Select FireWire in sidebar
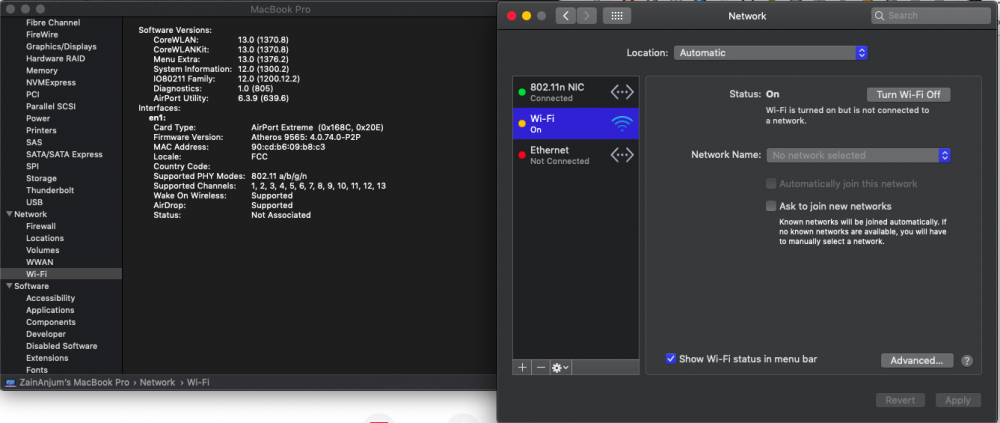This screenshot has height=423, width=1000. coord(41,34)
